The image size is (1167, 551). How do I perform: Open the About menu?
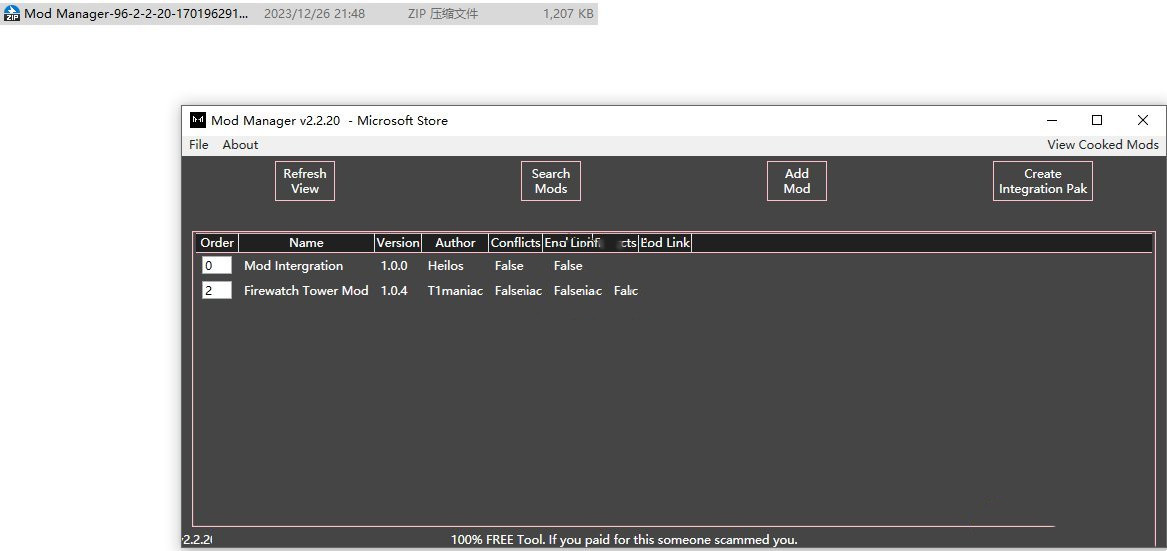[x=240, y=145]
